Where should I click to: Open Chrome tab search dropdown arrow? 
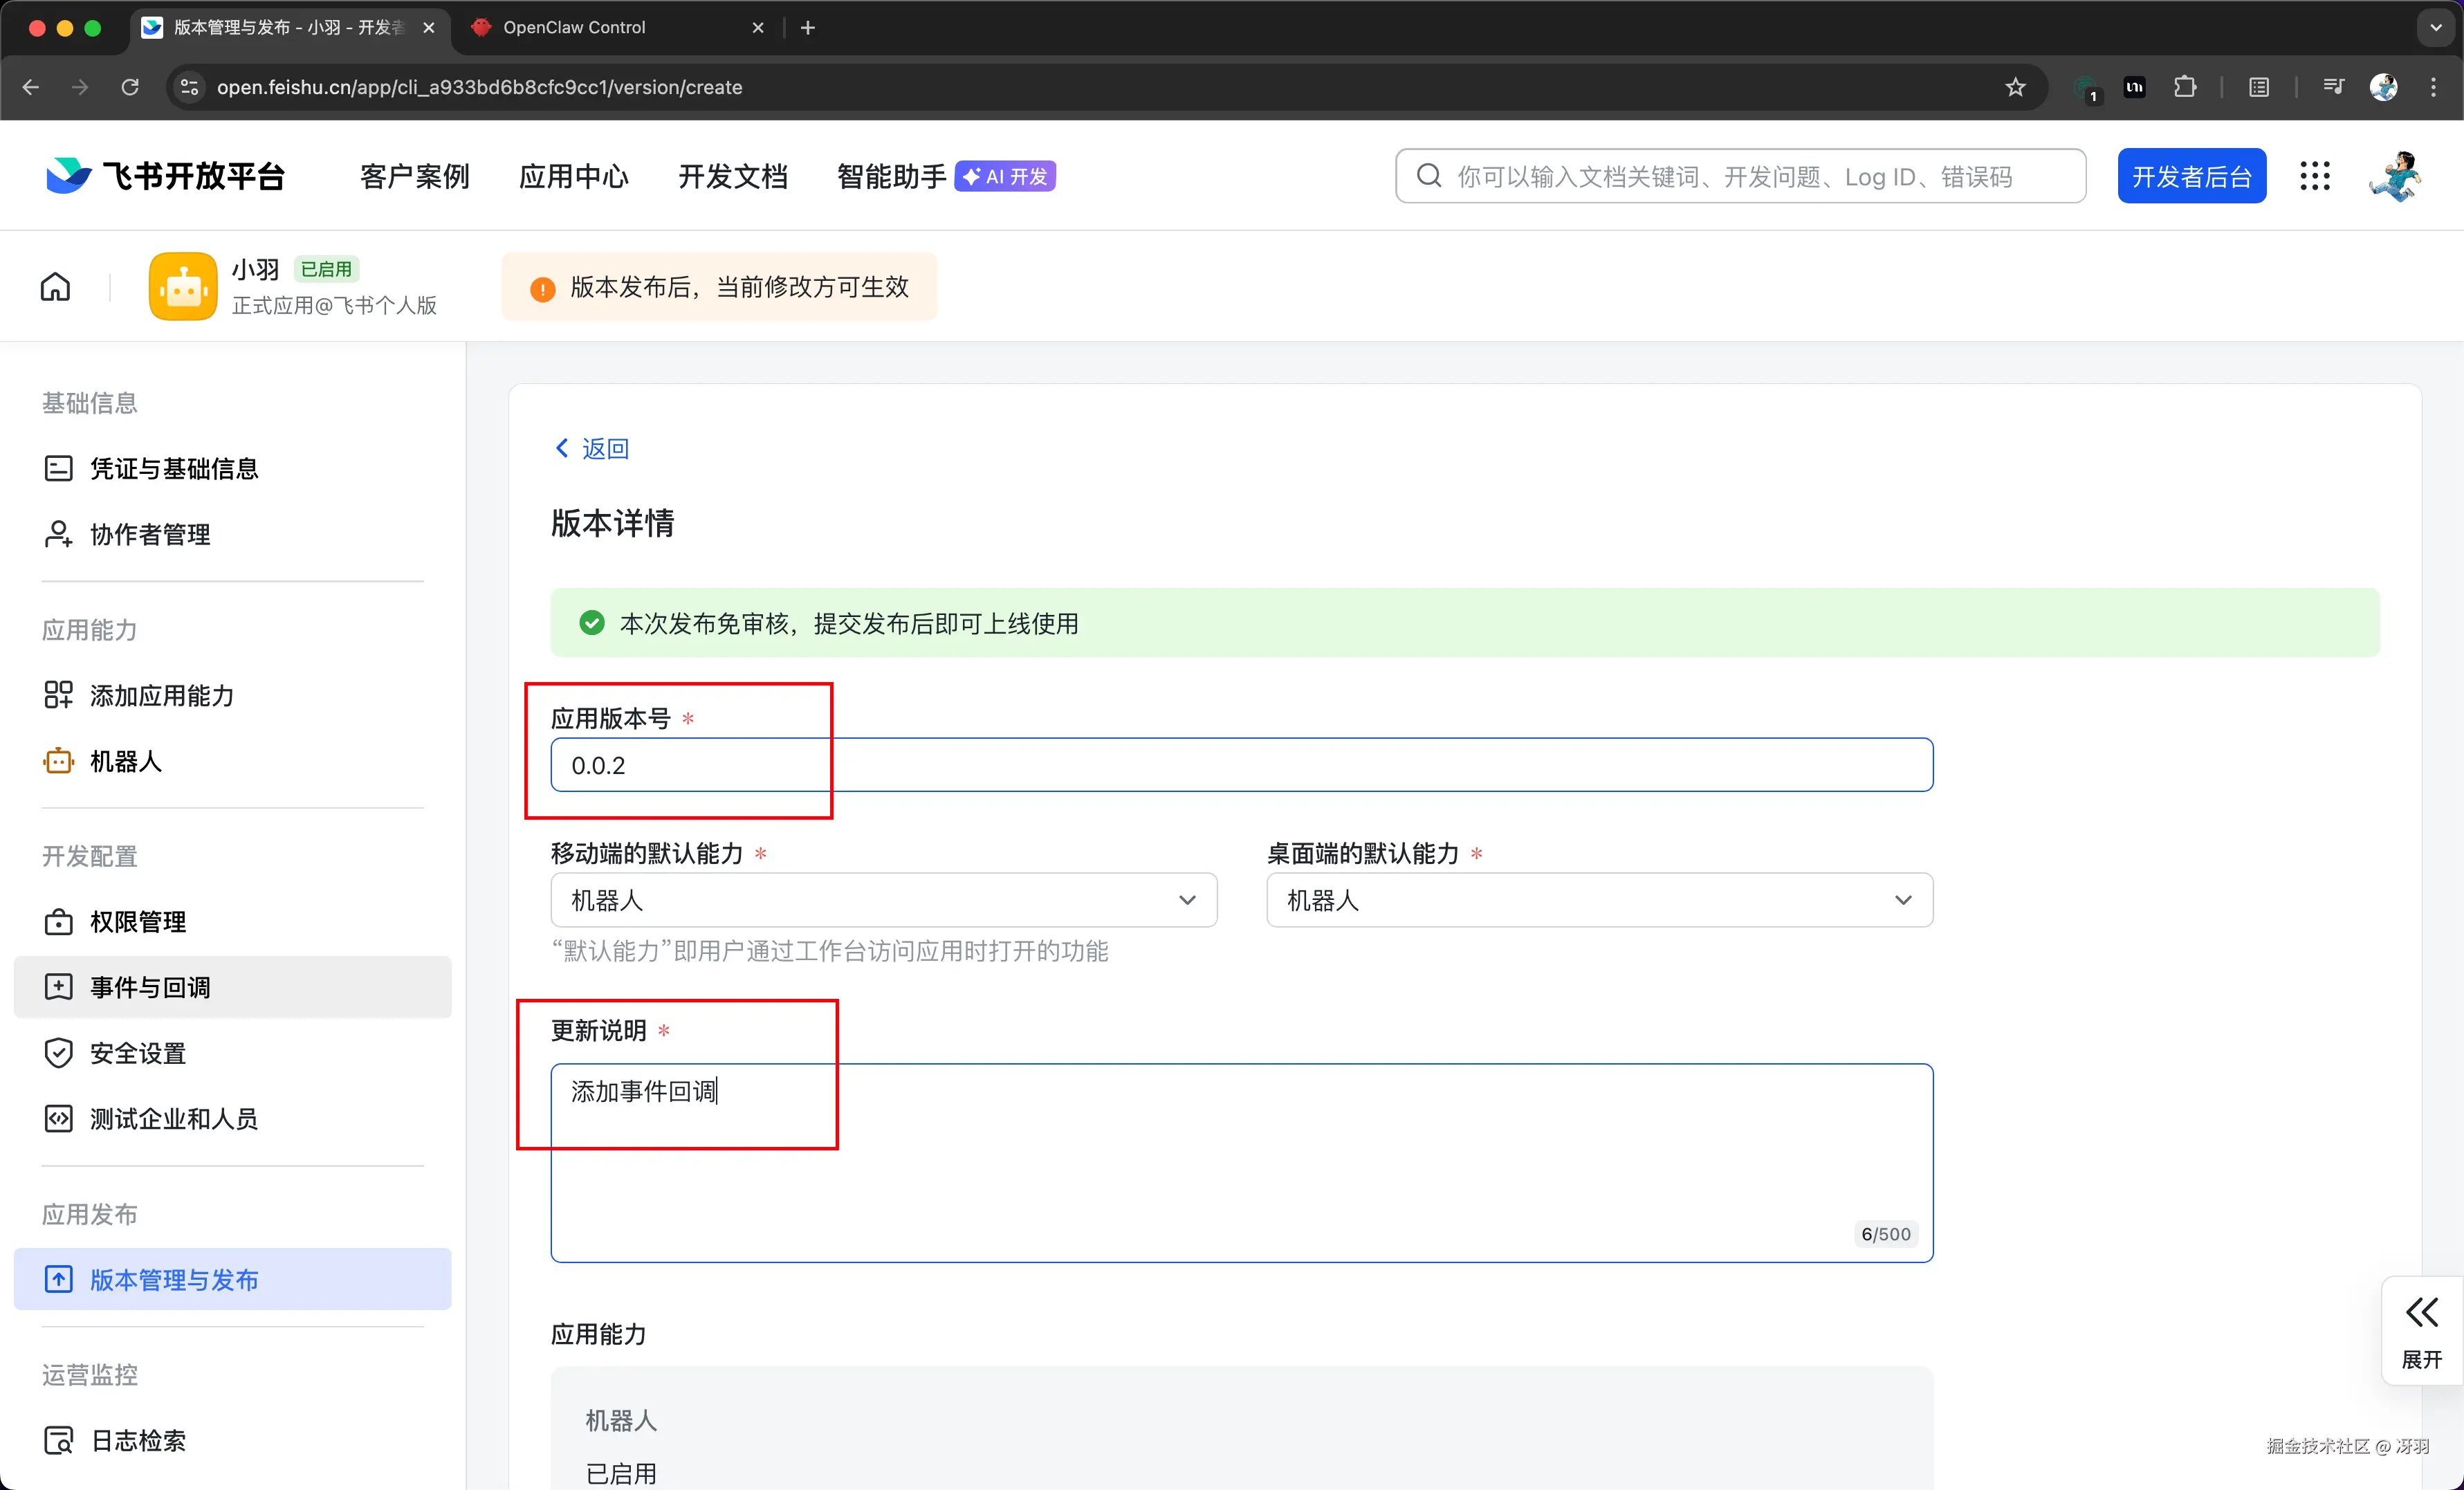pos(2435,28)
